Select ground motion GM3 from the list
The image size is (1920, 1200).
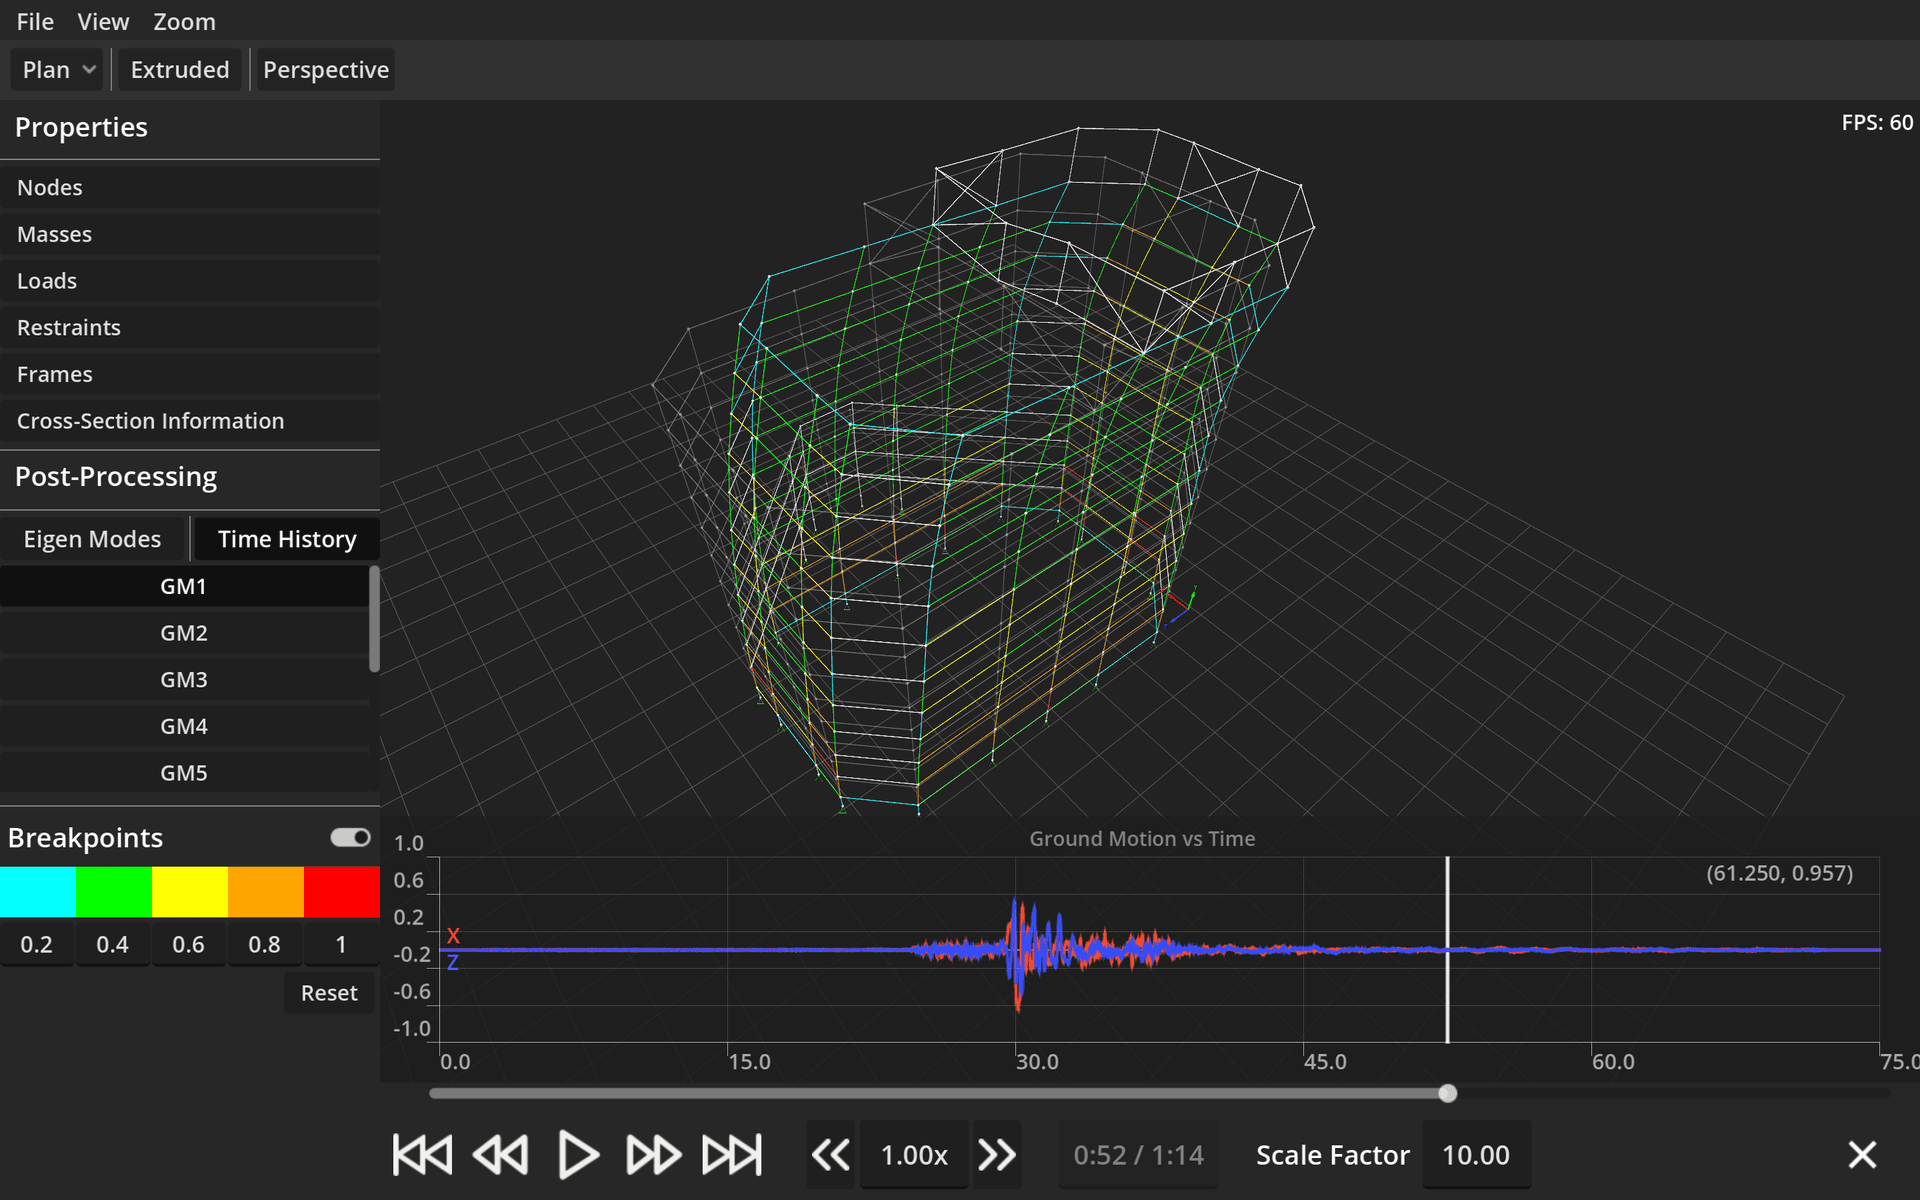(x=184, y=679)
